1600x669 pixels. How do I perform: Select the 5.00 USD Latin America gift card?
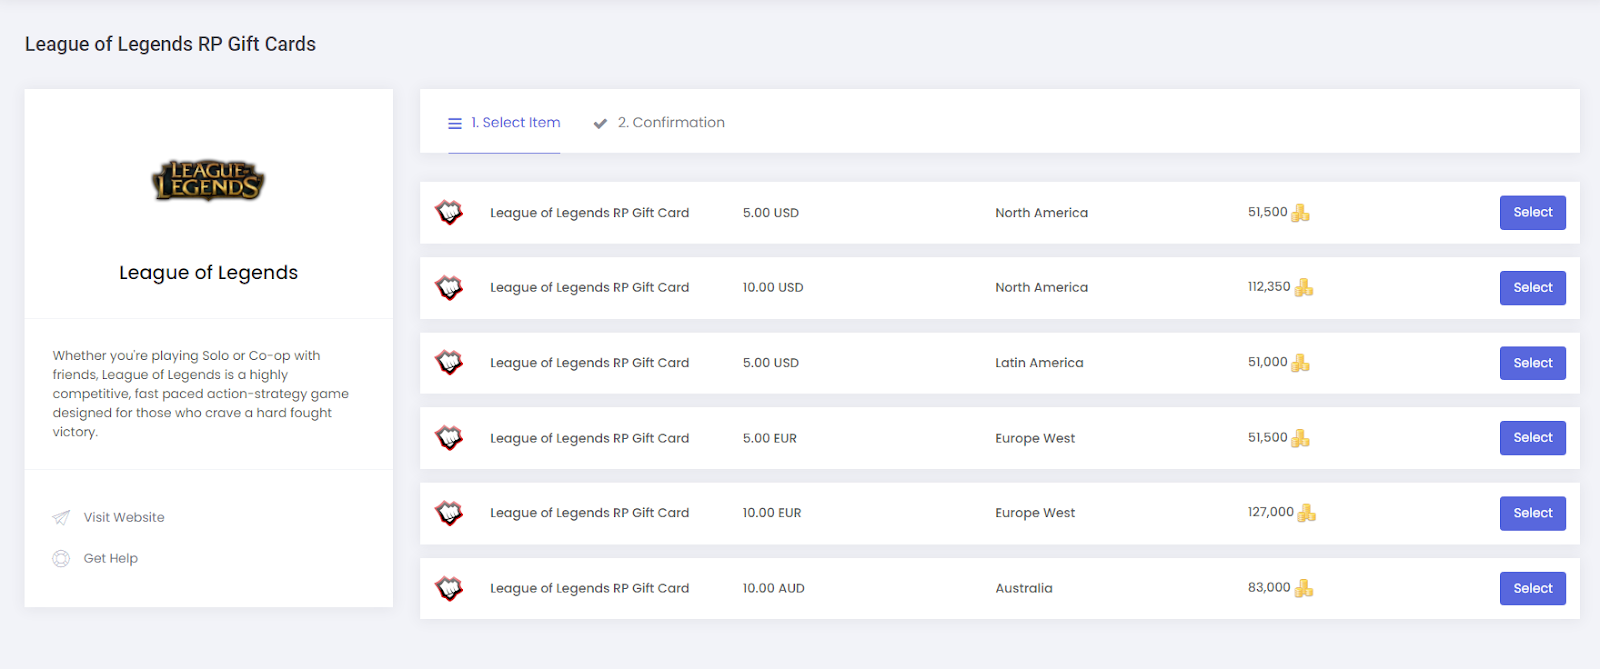pos(1533,363)
